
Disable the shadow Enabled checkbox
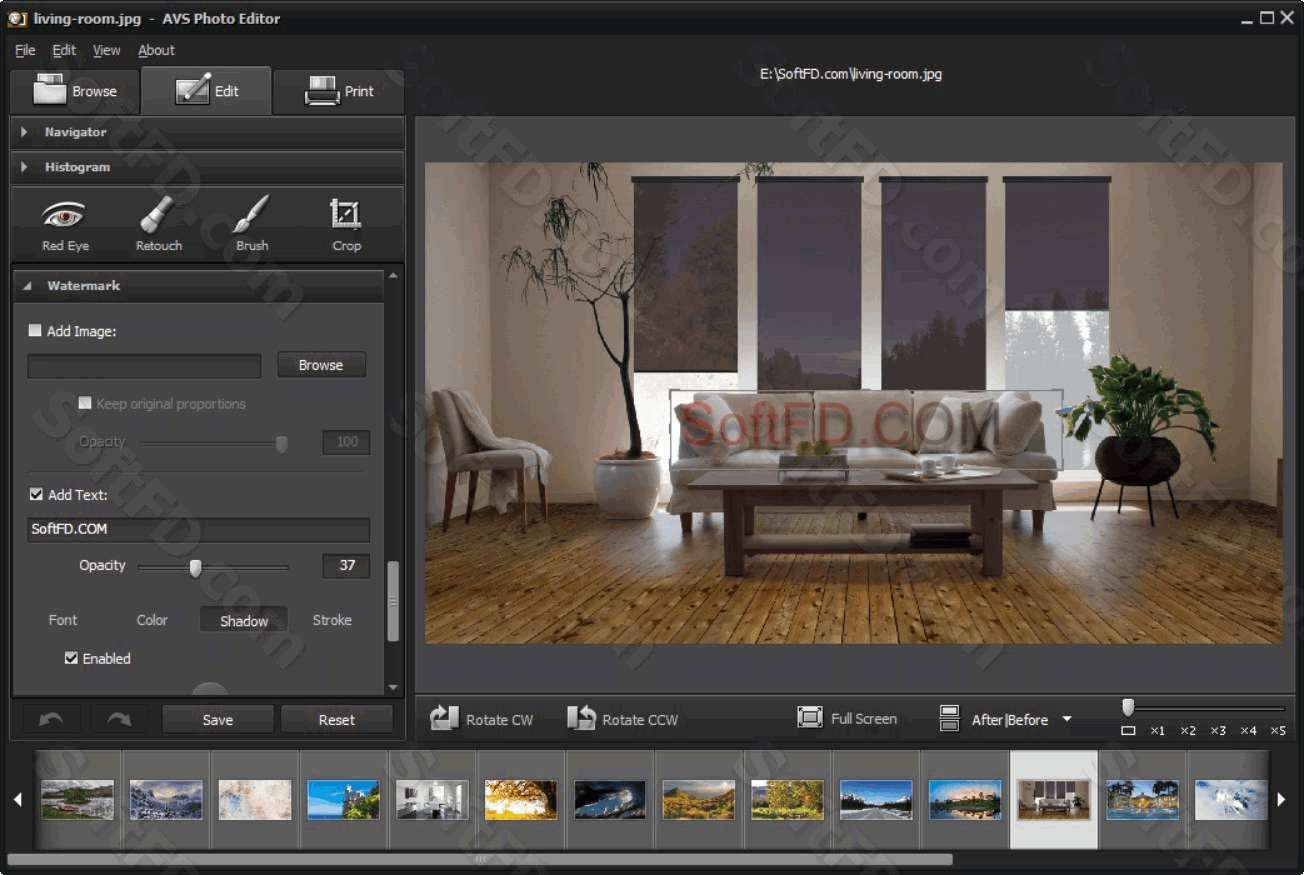tap(71, 658)
